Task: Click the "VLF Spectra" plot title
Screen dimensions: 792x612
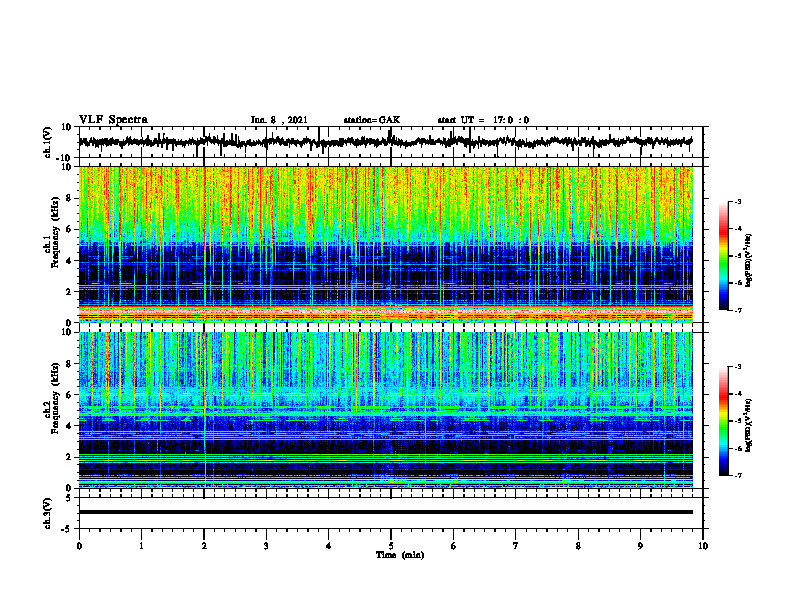Action: tap(113, 120)
